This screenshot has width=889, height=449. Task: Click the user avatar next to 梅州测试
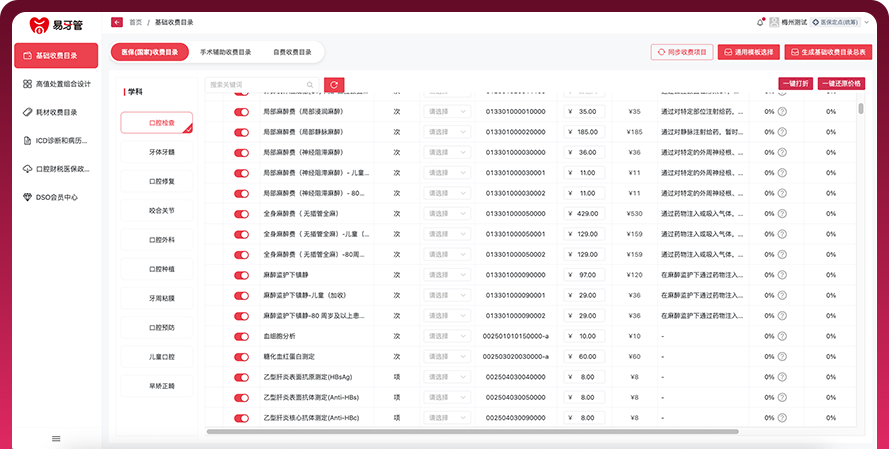[774, 22]
